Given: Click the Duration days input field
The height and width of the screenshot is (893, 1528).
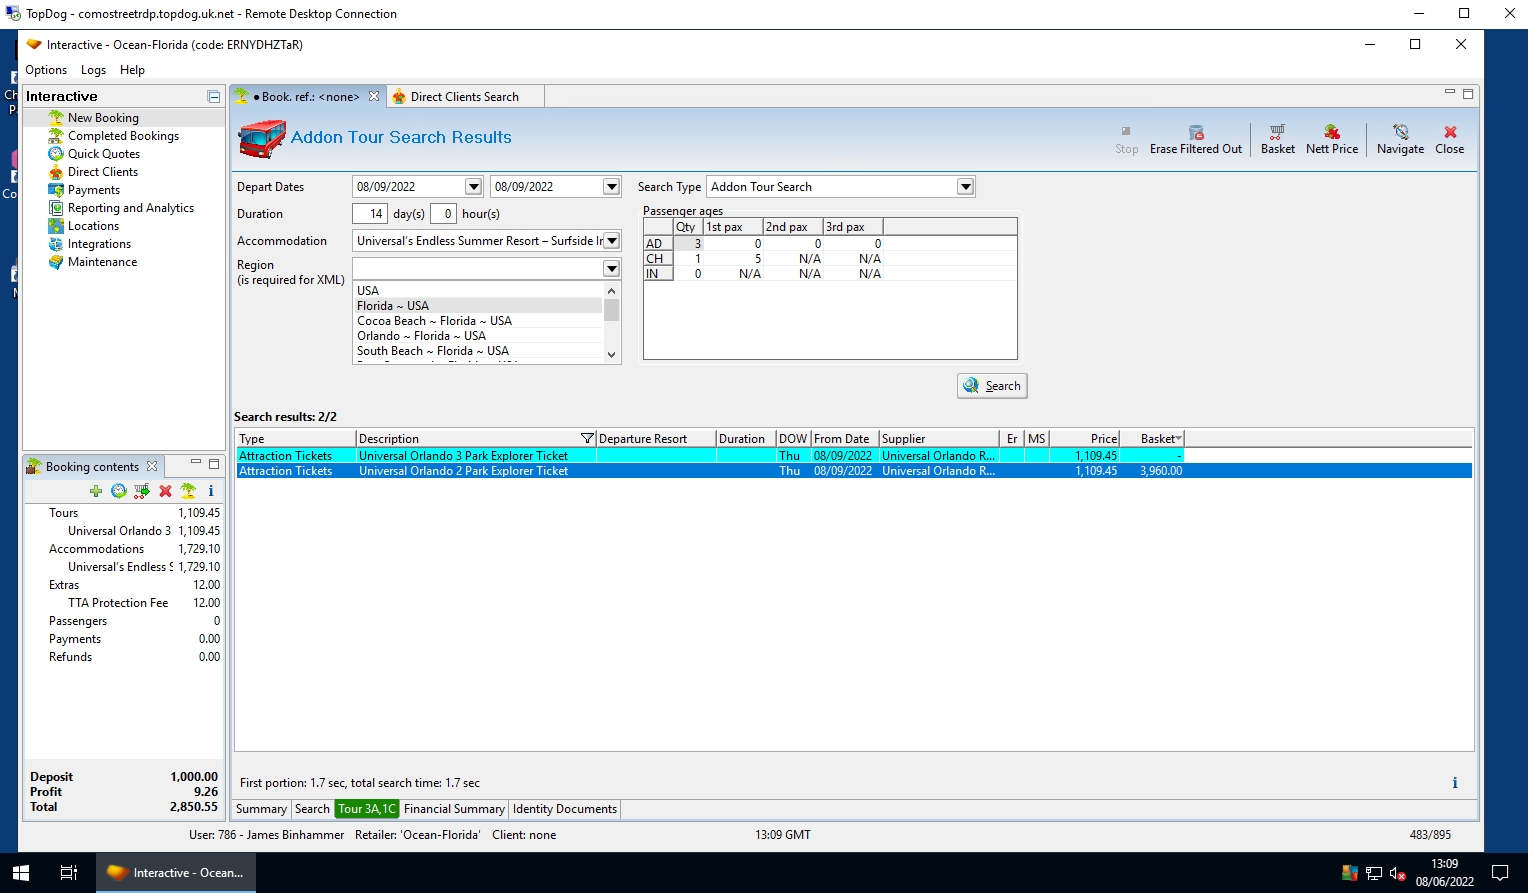Looking at the screenshot, I should pos(370,214).
